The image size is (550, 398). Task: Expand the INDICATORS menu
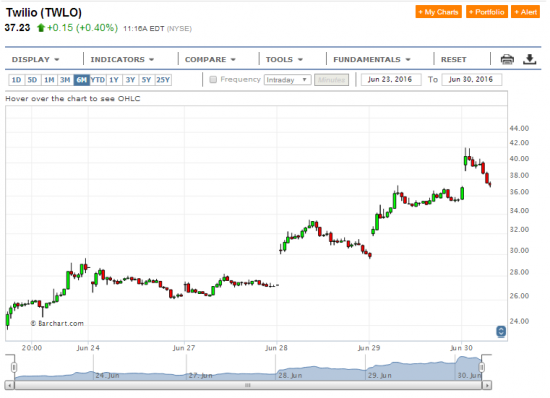pos(122,60)
